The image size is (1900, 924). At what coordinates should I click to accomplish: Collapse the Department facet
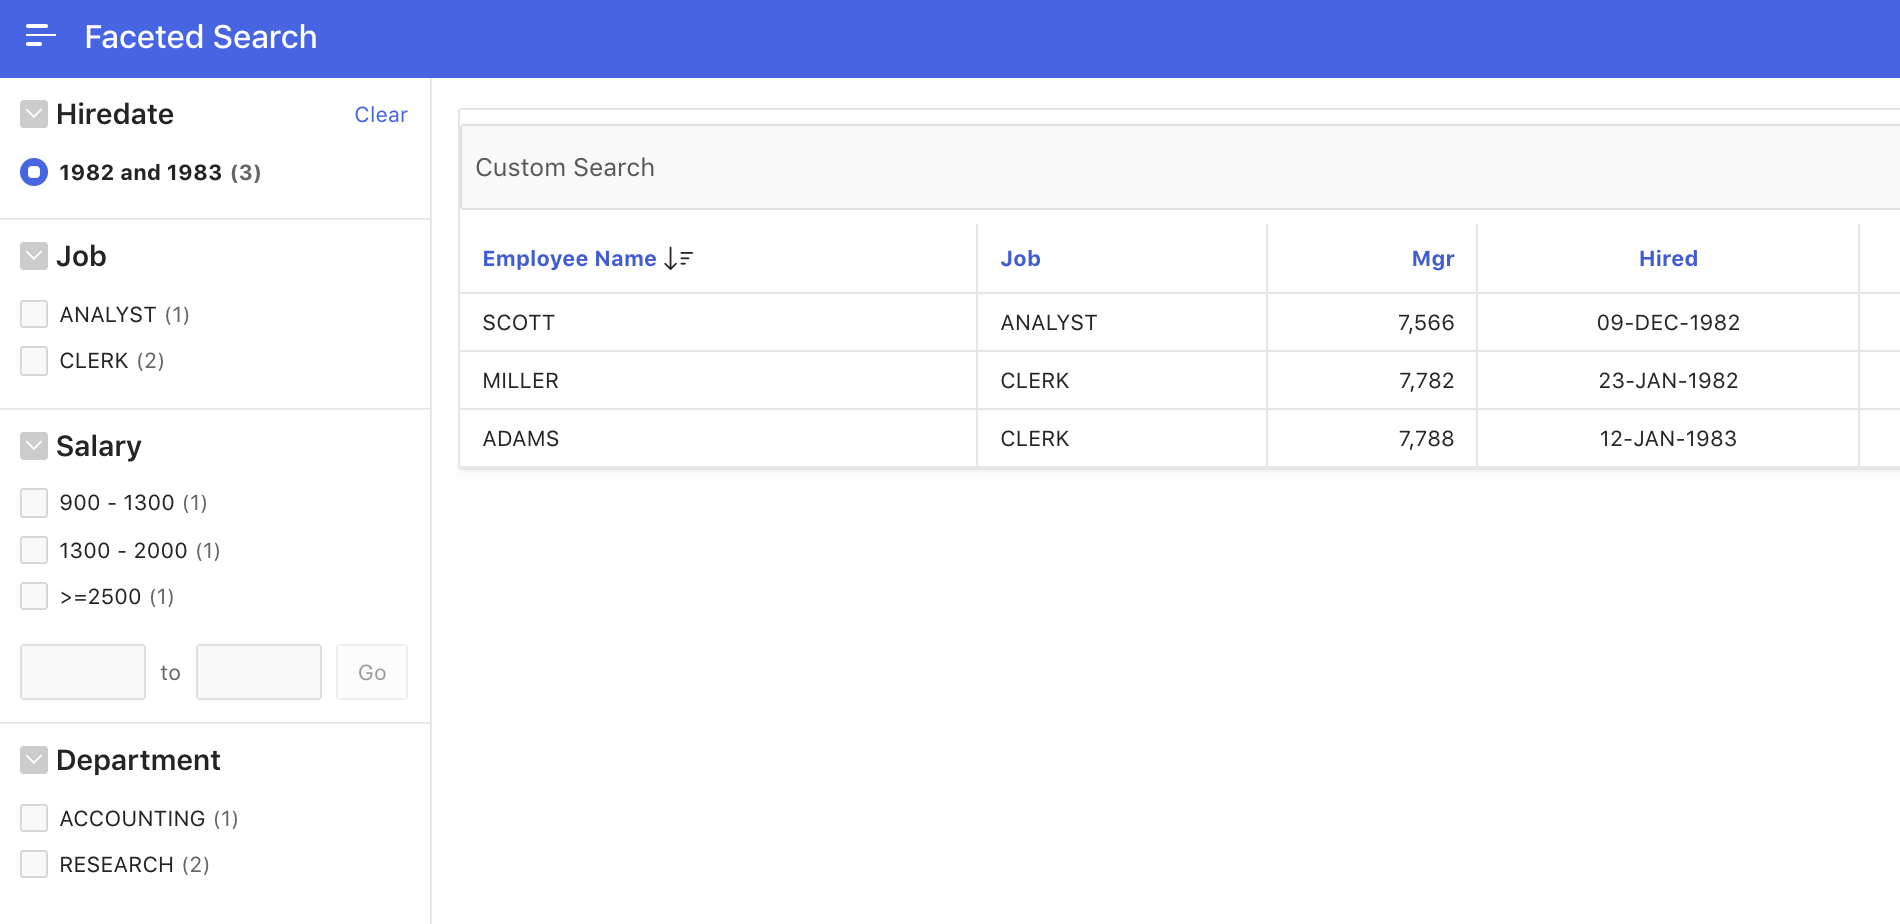[x=33, y=759]
